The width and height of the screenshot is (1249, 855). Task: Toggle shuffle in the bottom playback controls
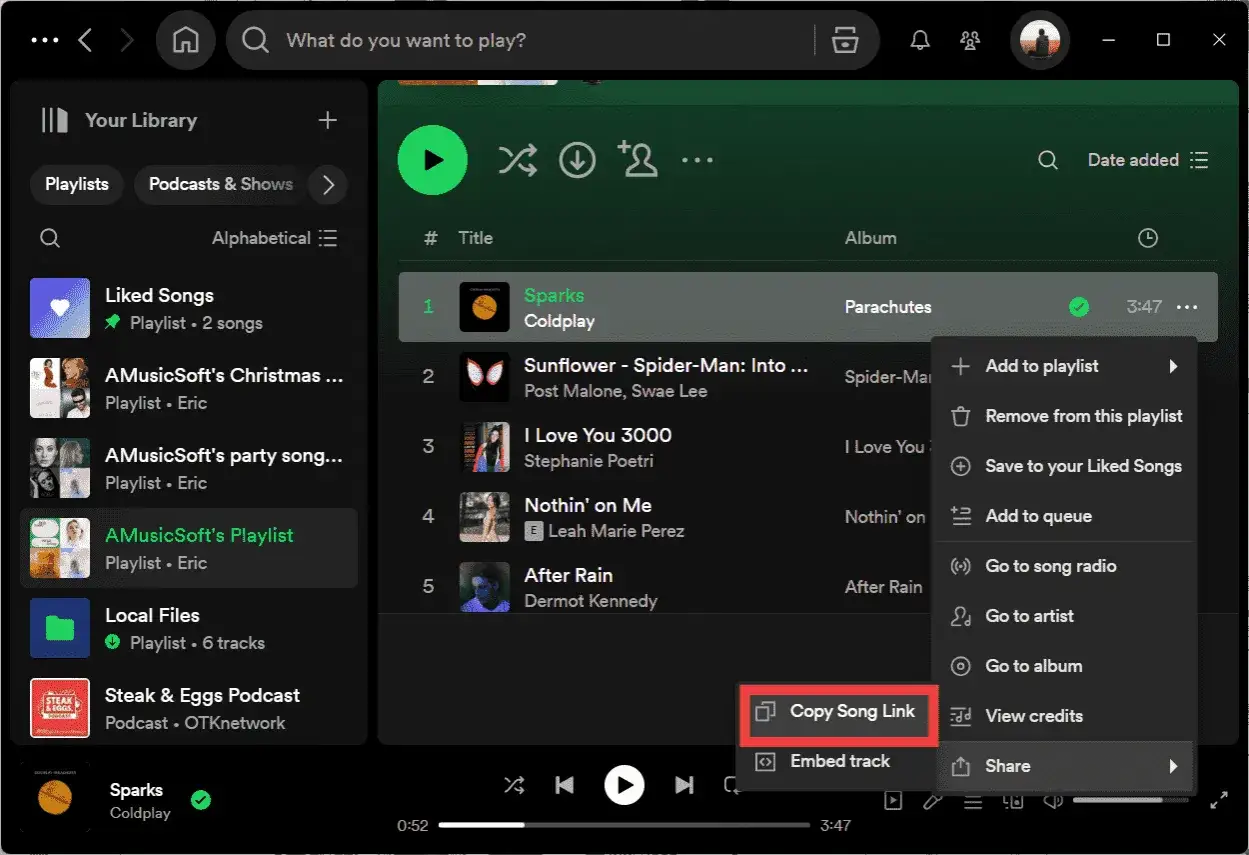click(514, 785)
